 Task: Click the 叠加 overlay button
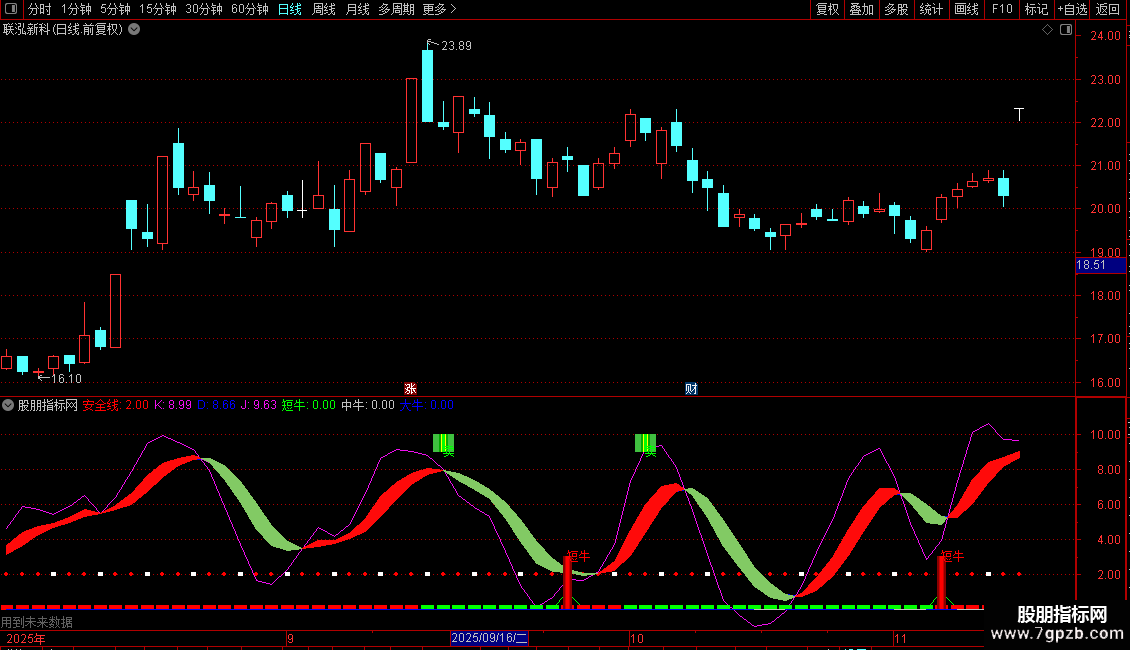861,9
